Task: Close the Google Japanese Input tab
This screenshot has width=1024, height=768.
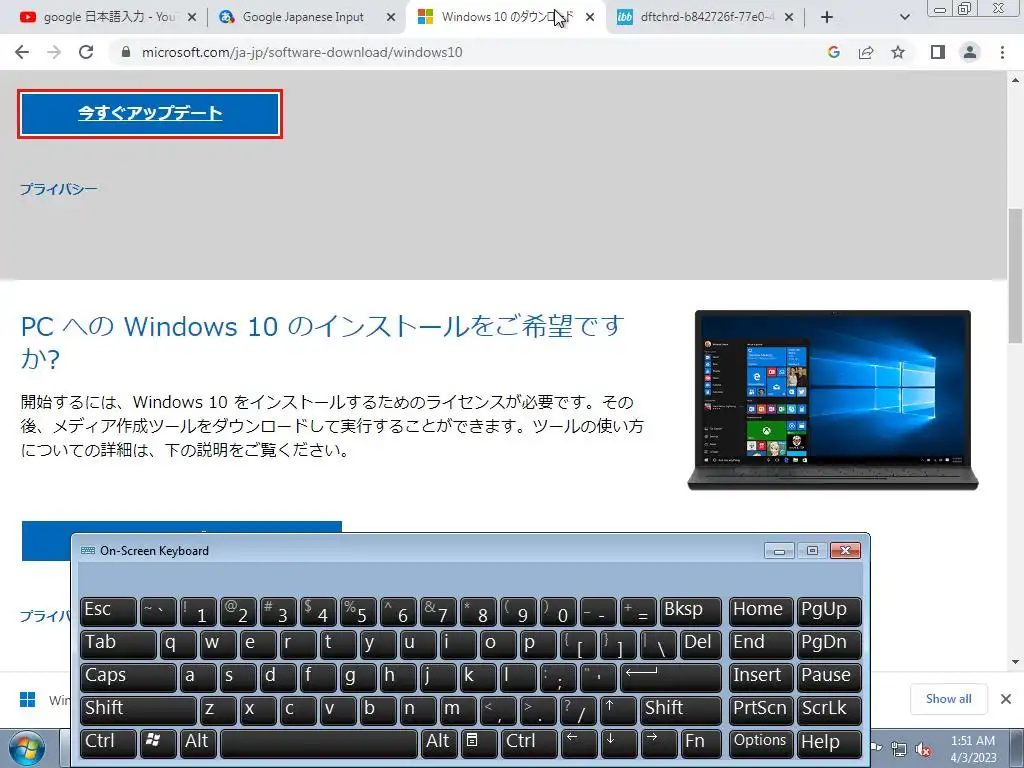Action: pos(391,18)
